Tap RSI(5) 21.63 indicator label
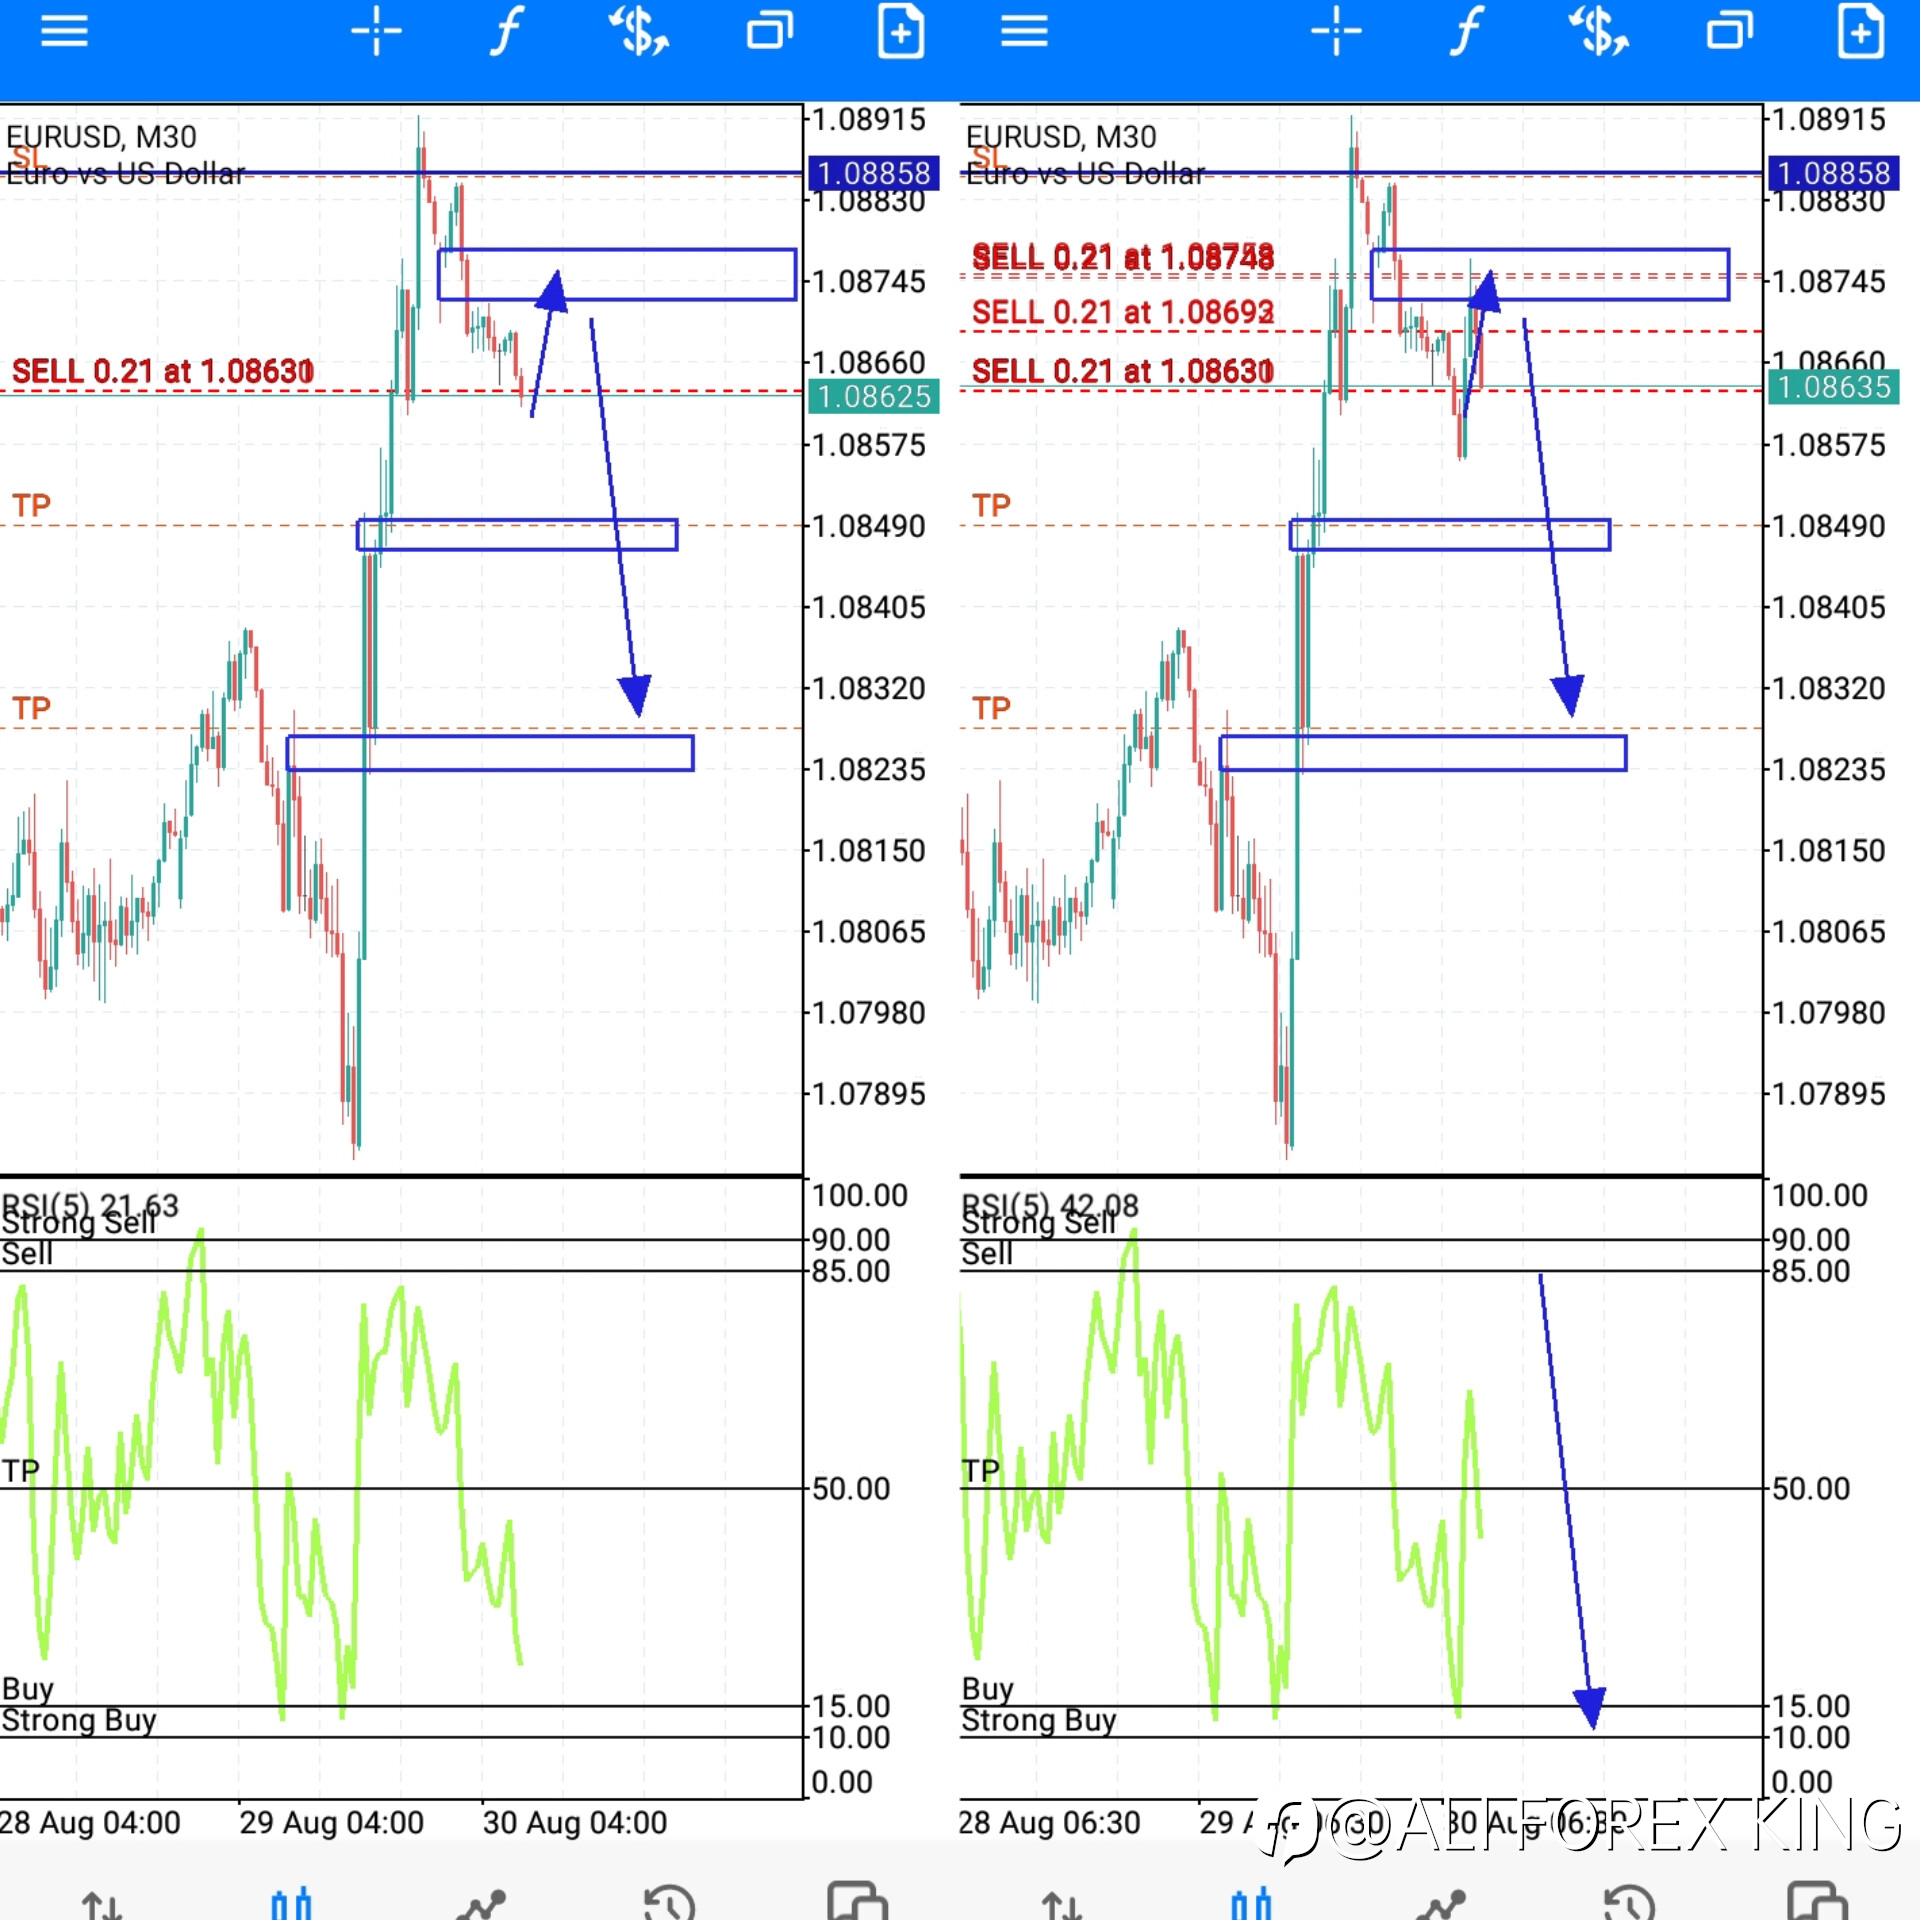 click(x=90, y=1204)
